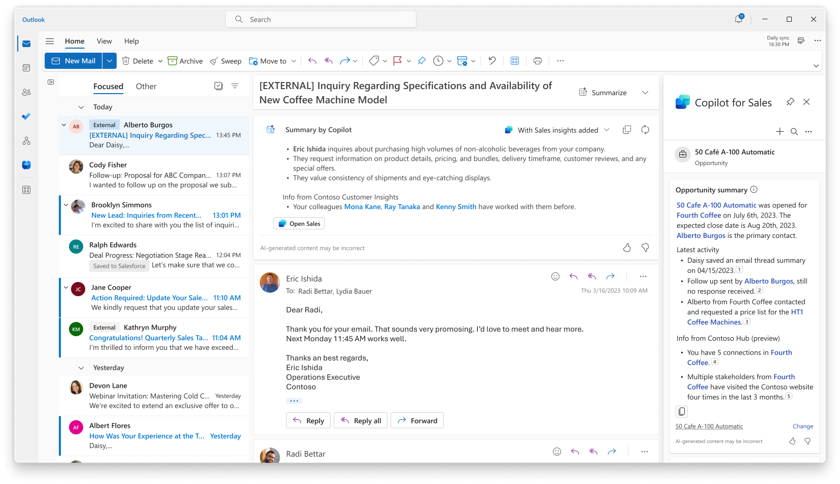Click the snooze clock icon

(438, 61)
